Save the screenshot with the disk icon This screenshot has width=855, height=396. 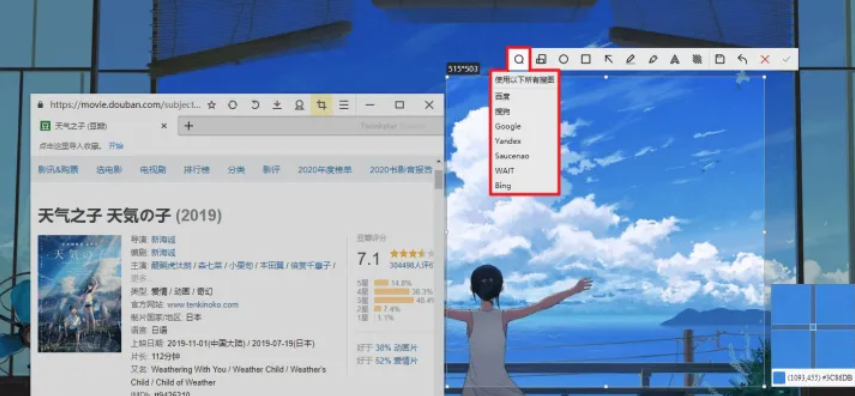point(720,59)
